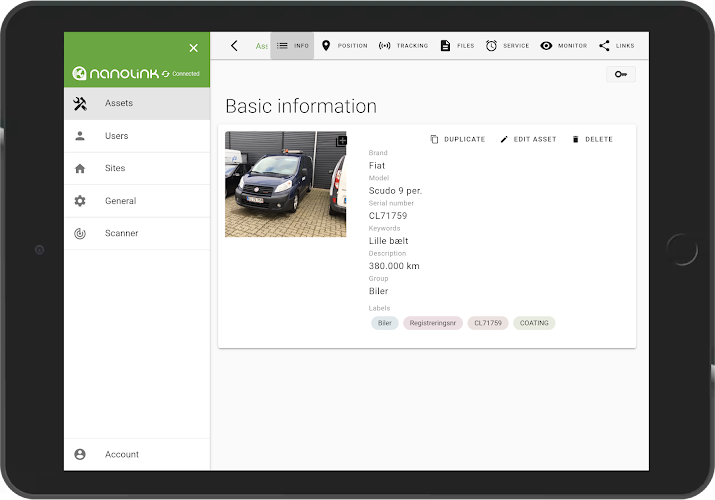Open the Files tab
The image size is (715, 500).
457,46
